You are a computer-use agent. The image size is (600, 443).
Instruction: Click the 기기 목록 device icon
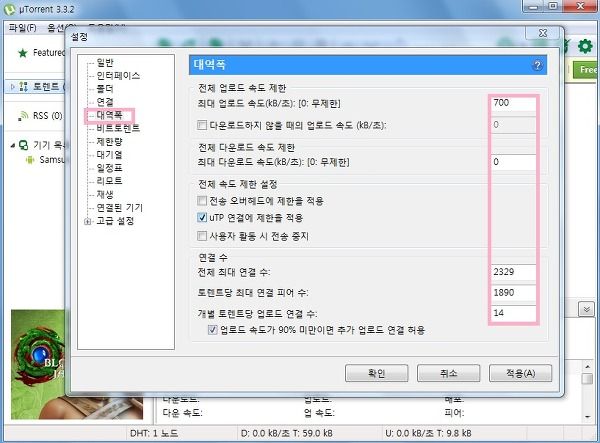point(23,145)
